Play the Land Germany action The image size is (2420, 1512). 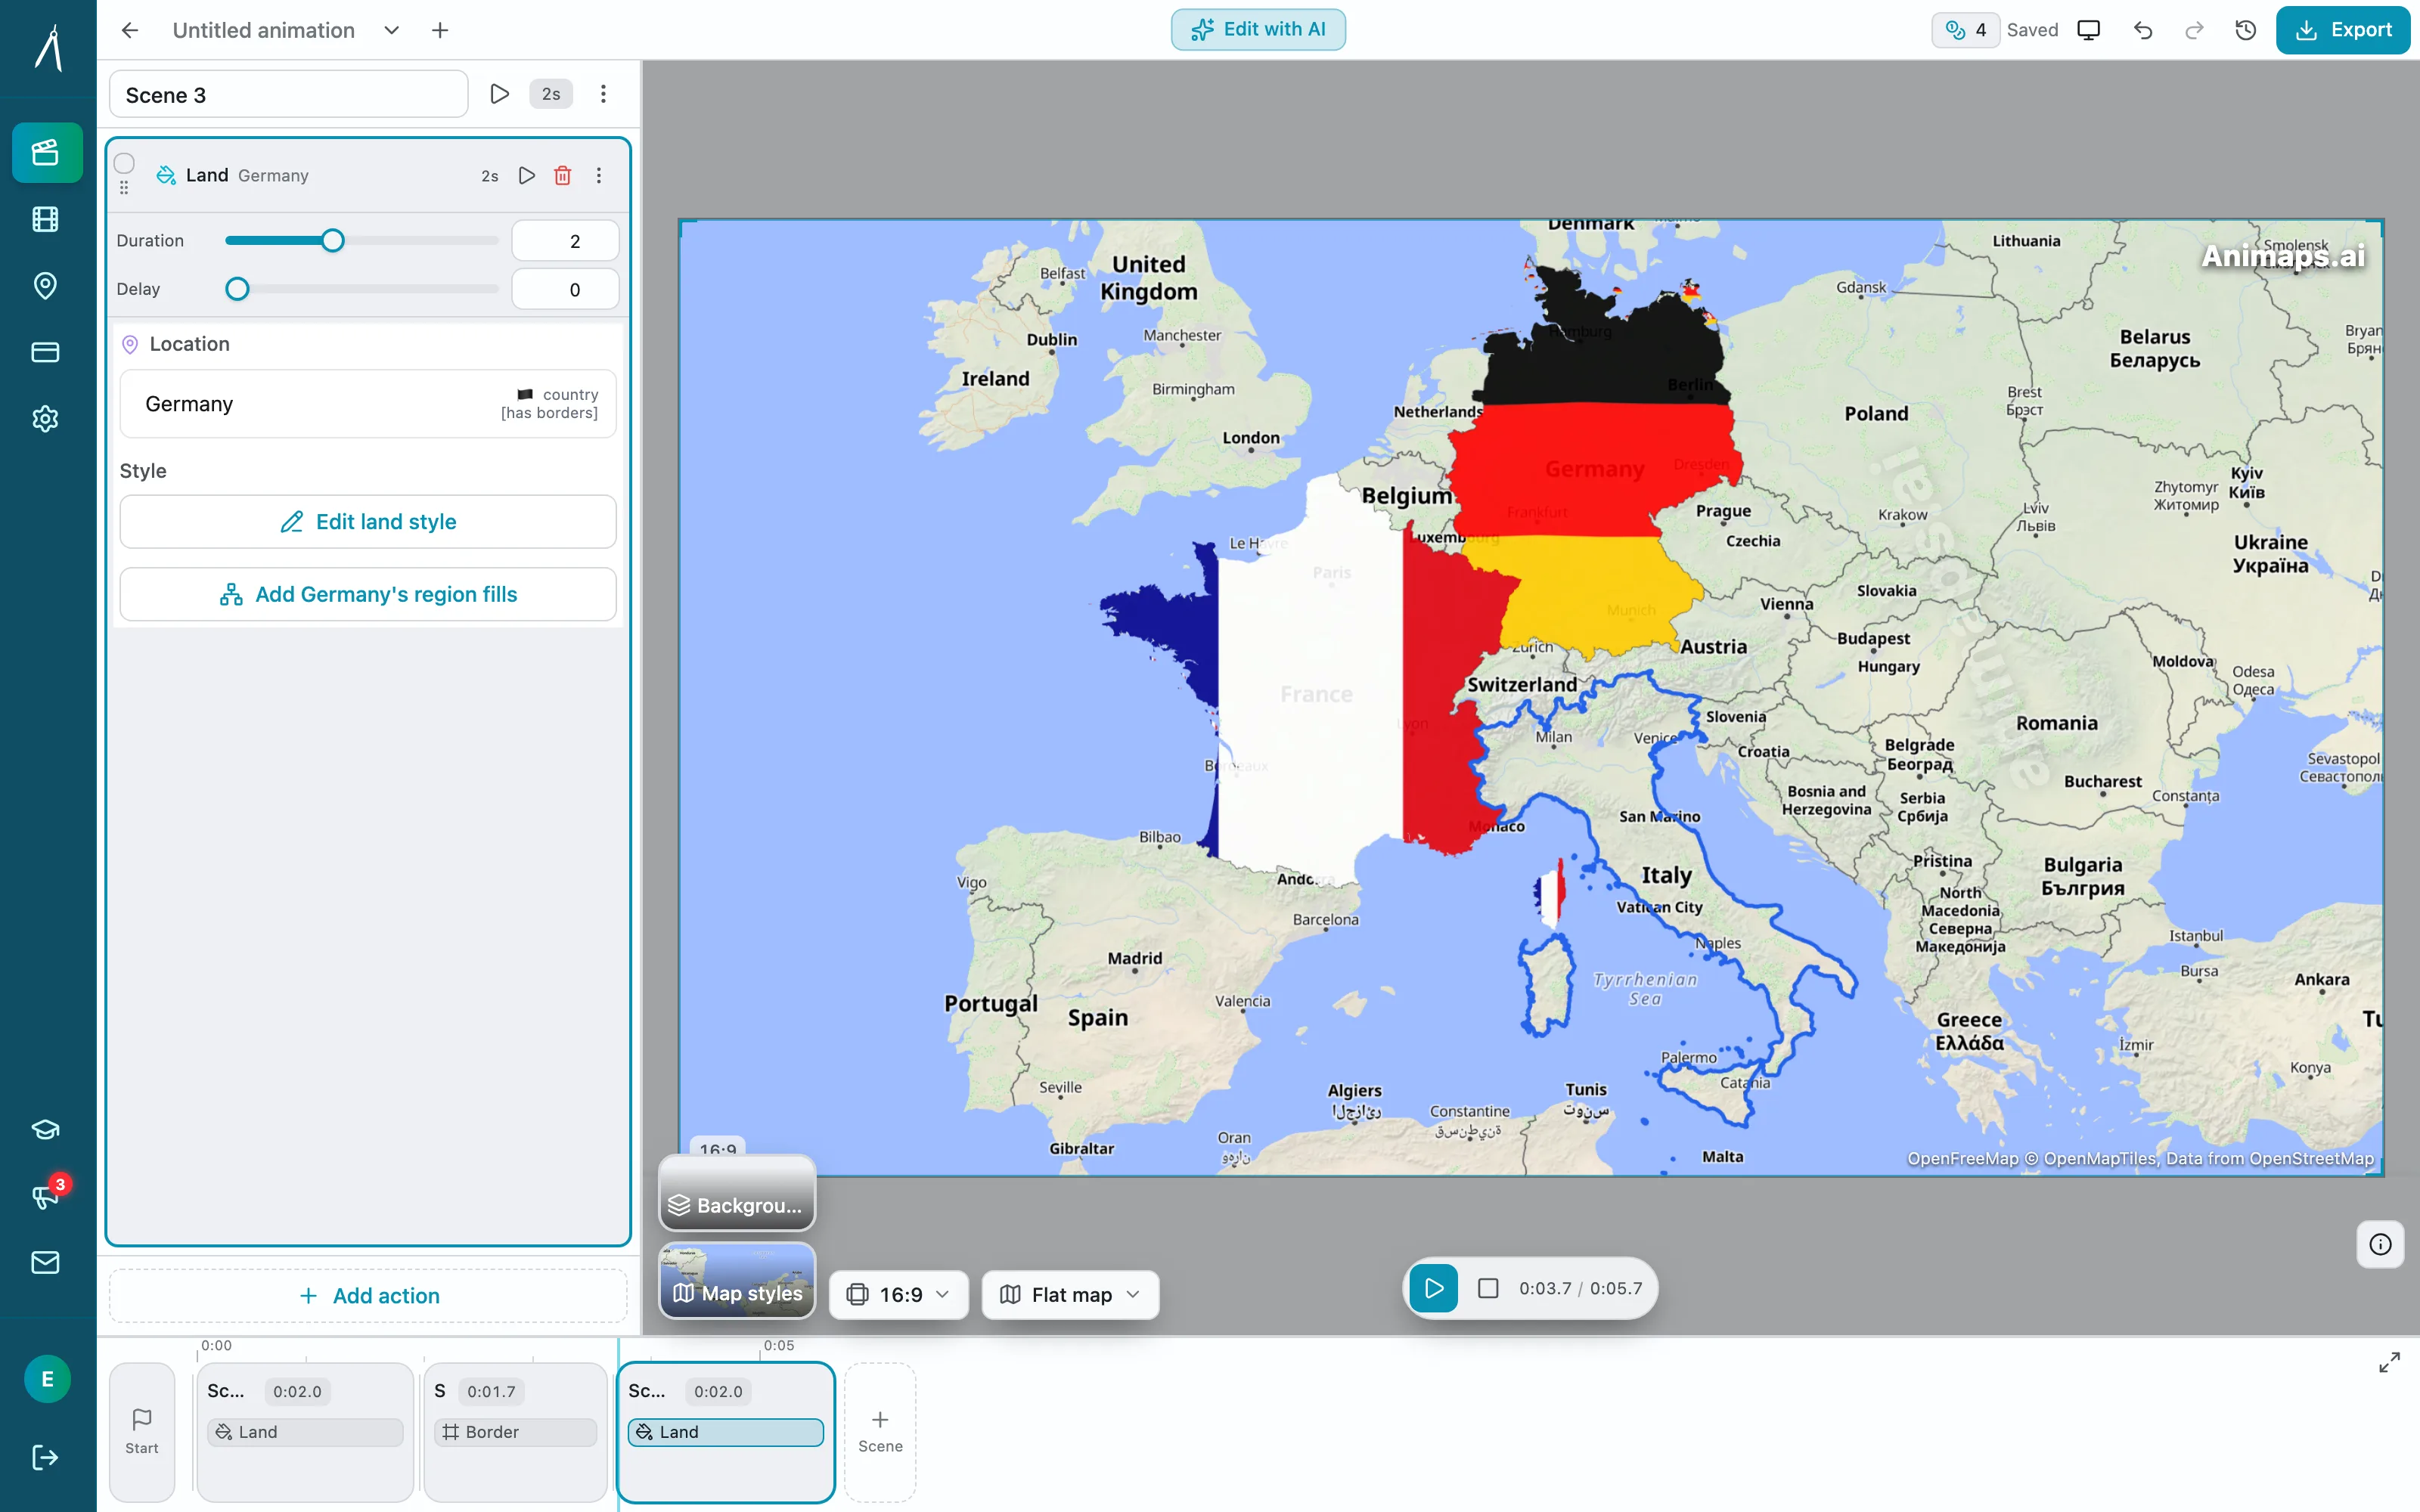click(527, 176)
